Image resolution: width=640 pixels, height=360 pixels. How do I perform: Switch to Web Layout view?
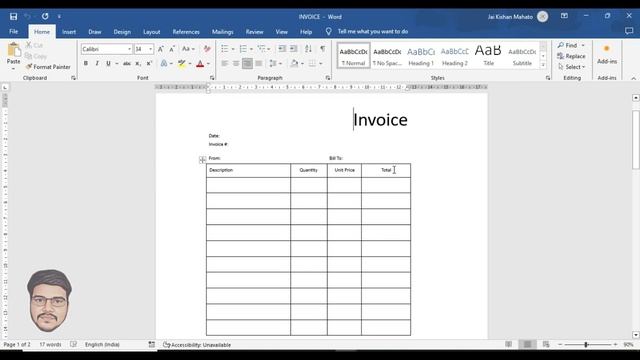[546, 344]
